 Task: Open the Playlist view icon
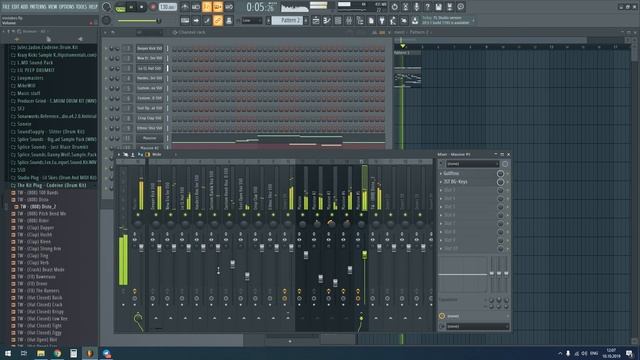pos(316,20)
